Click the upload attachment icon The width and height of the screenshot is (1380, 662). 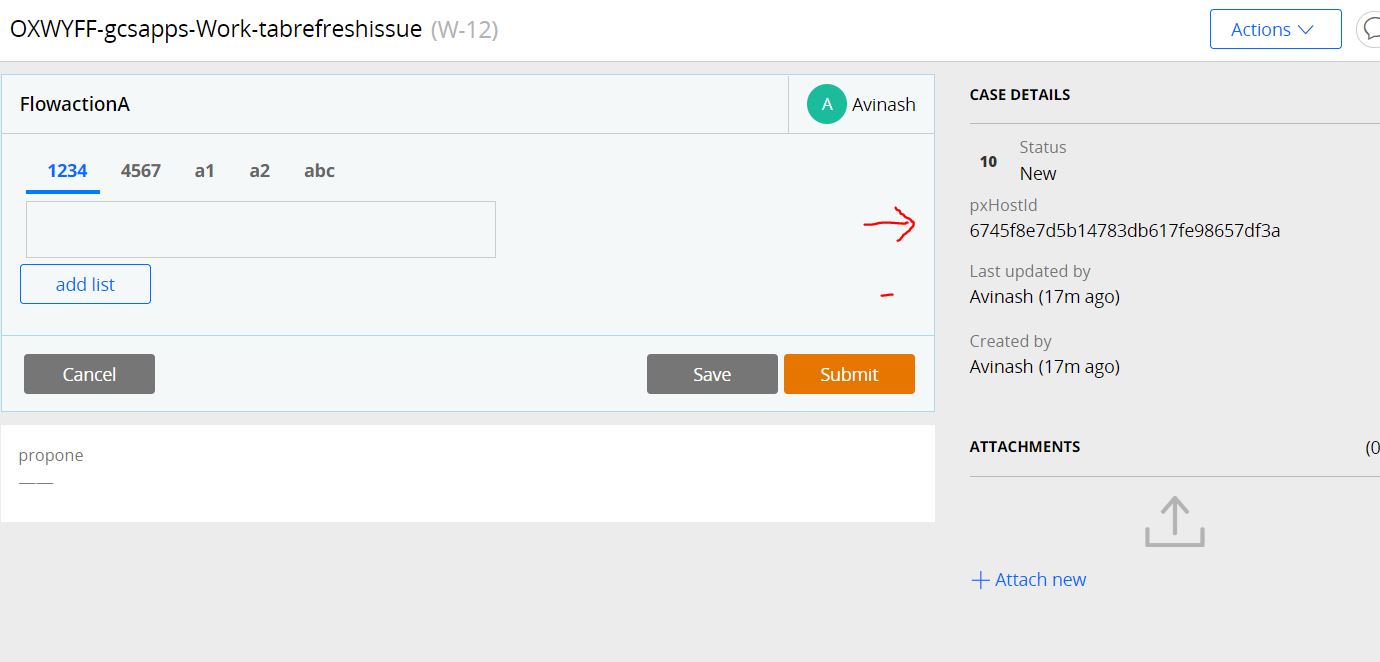(x=1174, y=522)
